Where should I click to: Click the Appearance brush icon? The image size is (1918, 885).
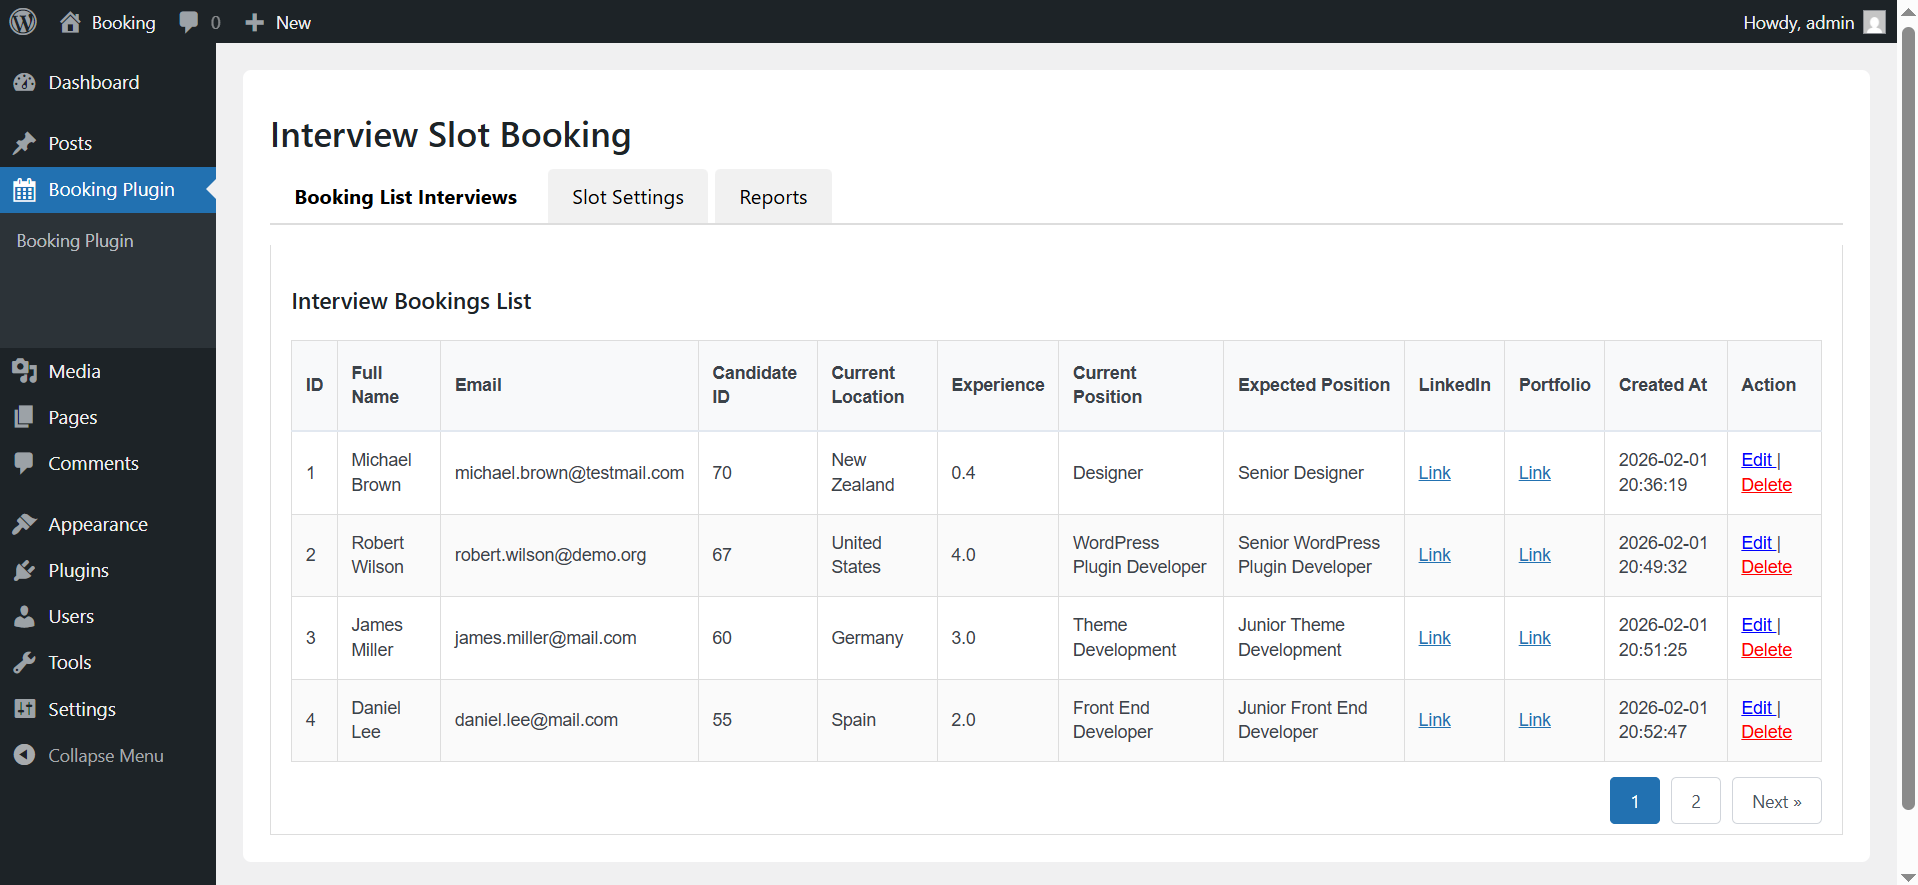pyautogui.click(x=25, y=524)
